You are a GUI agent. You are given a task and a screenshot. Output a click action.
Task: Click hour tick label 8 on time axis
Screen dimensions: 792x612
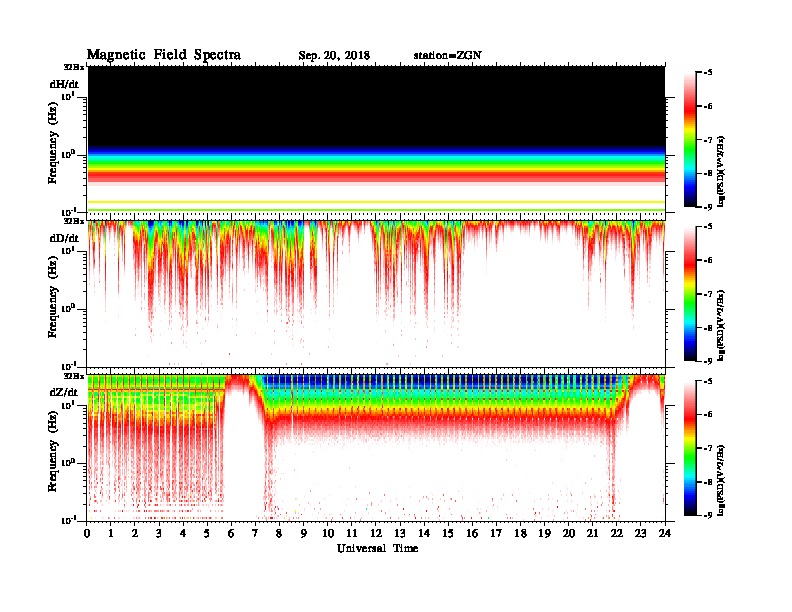click(279, 533)
